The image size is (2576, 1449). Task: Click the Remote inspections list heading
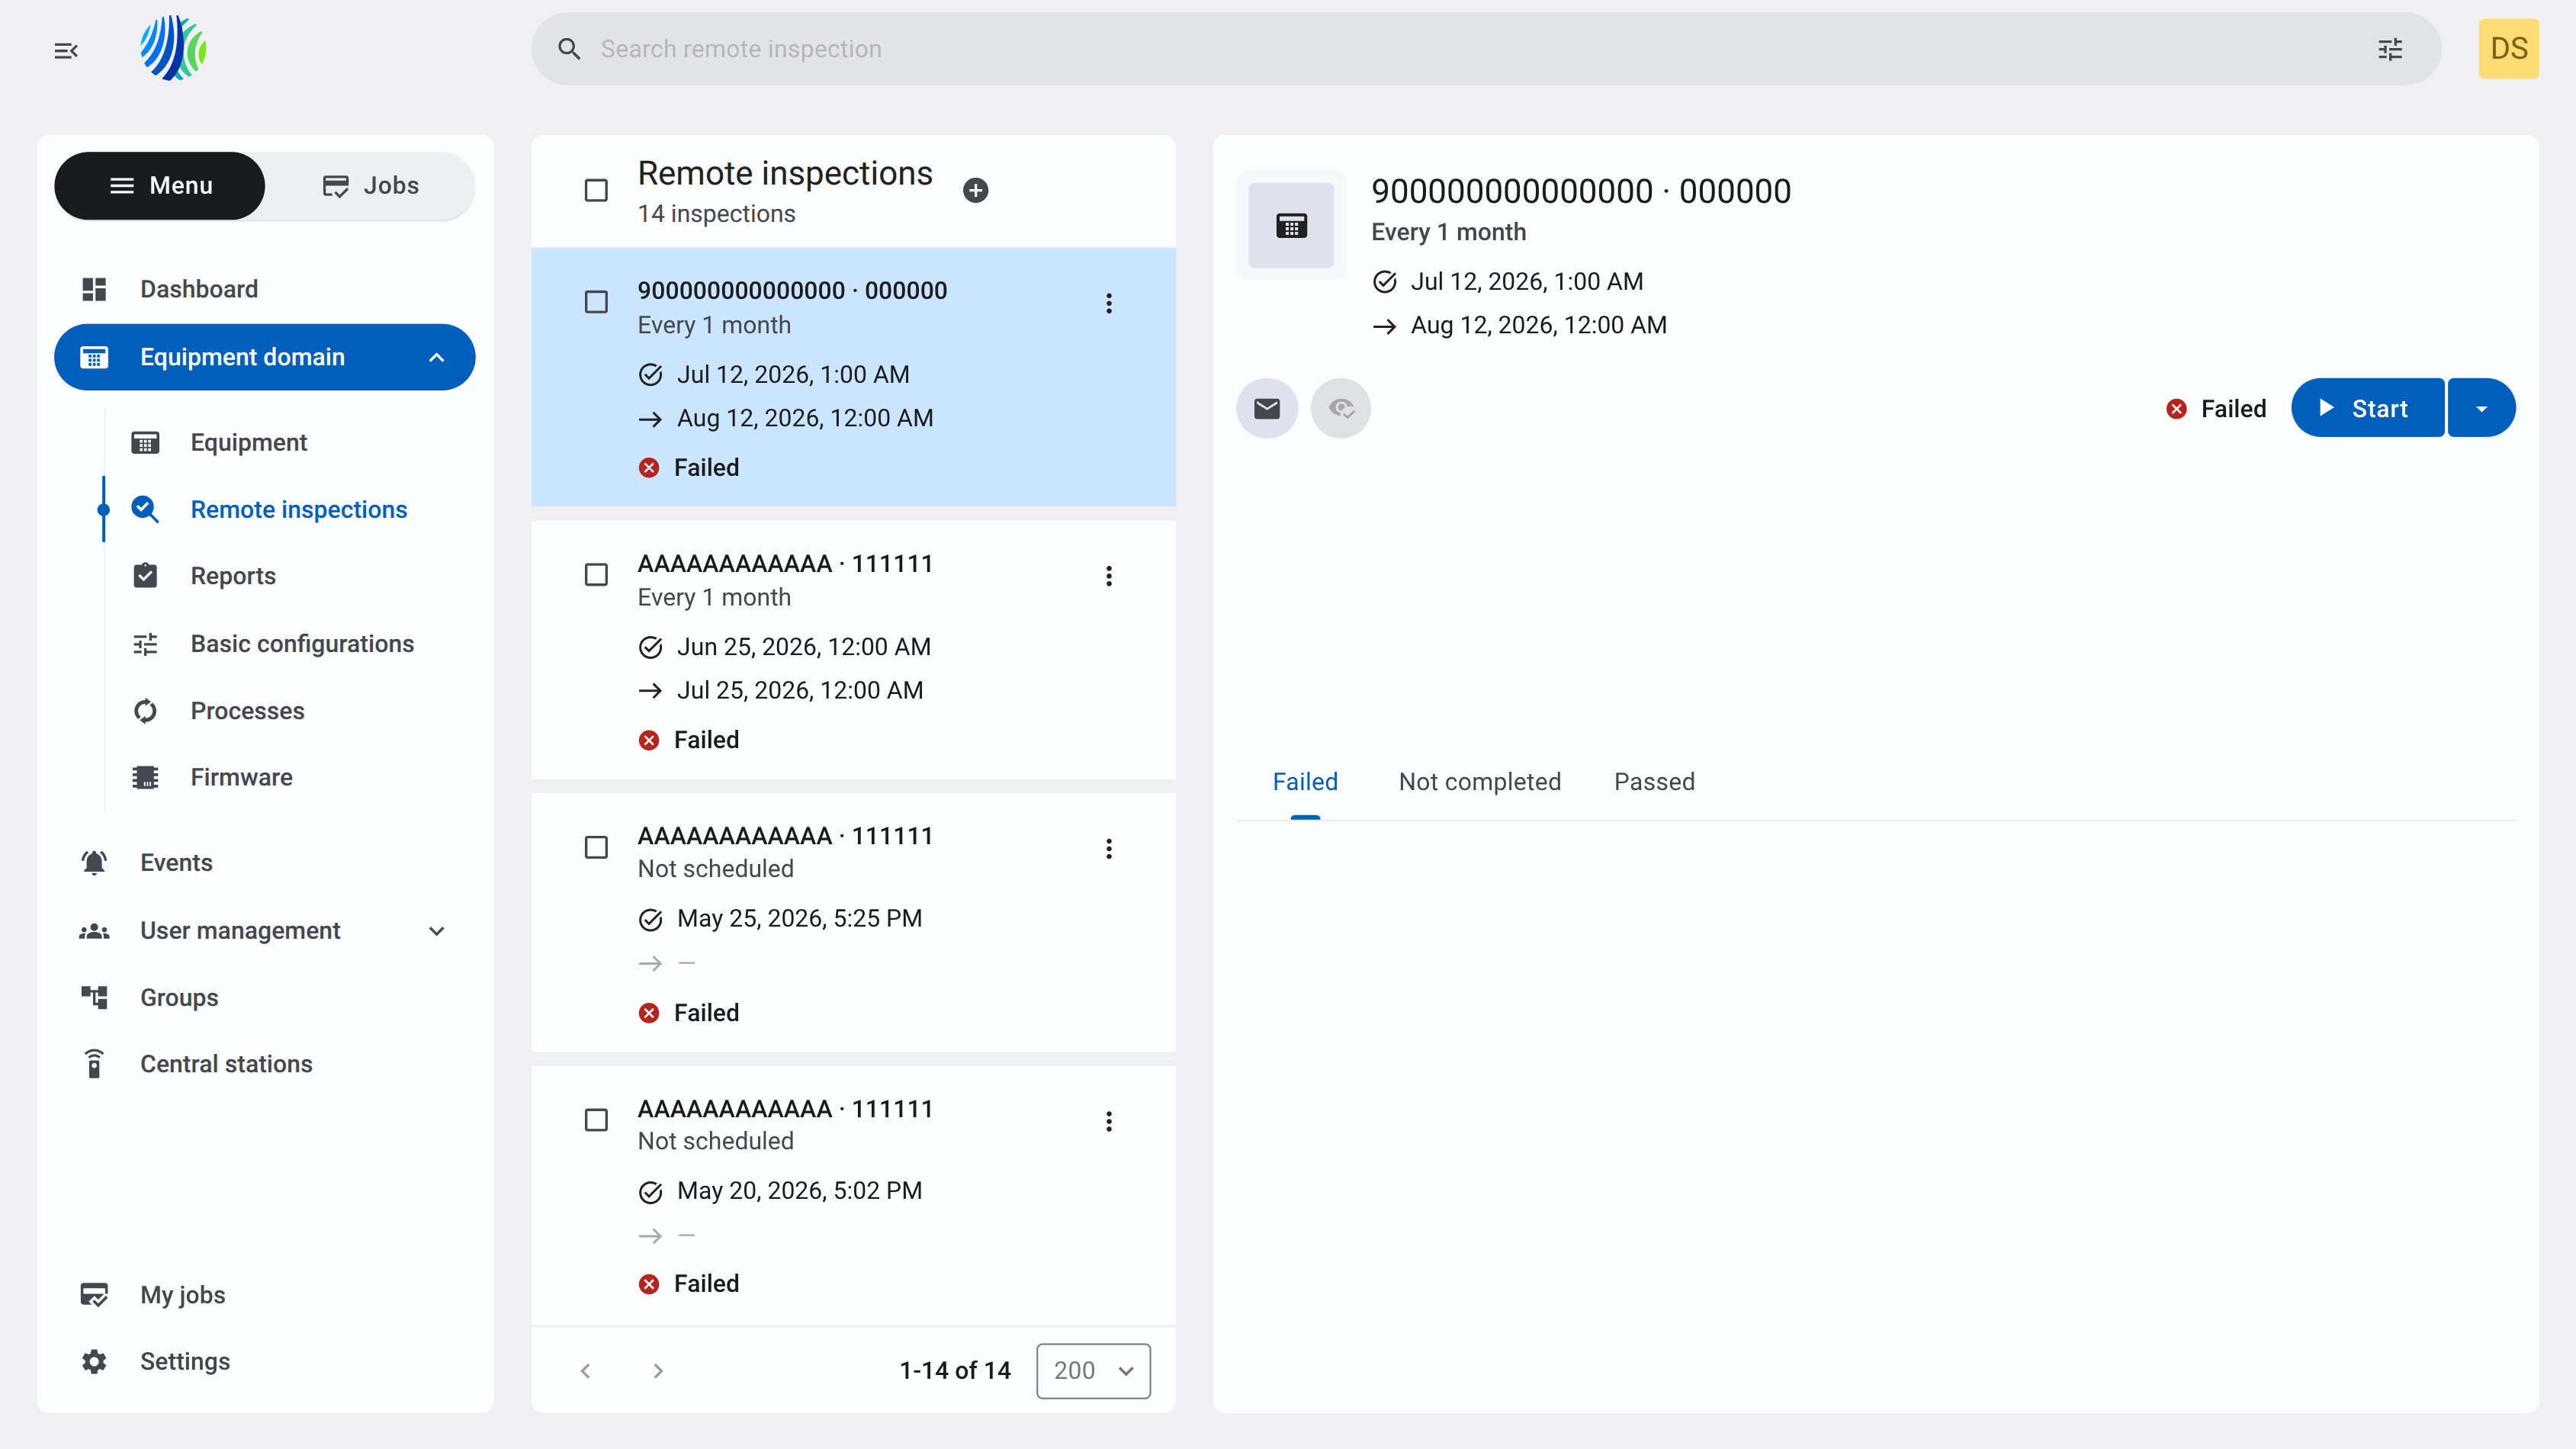click(785, 173)
